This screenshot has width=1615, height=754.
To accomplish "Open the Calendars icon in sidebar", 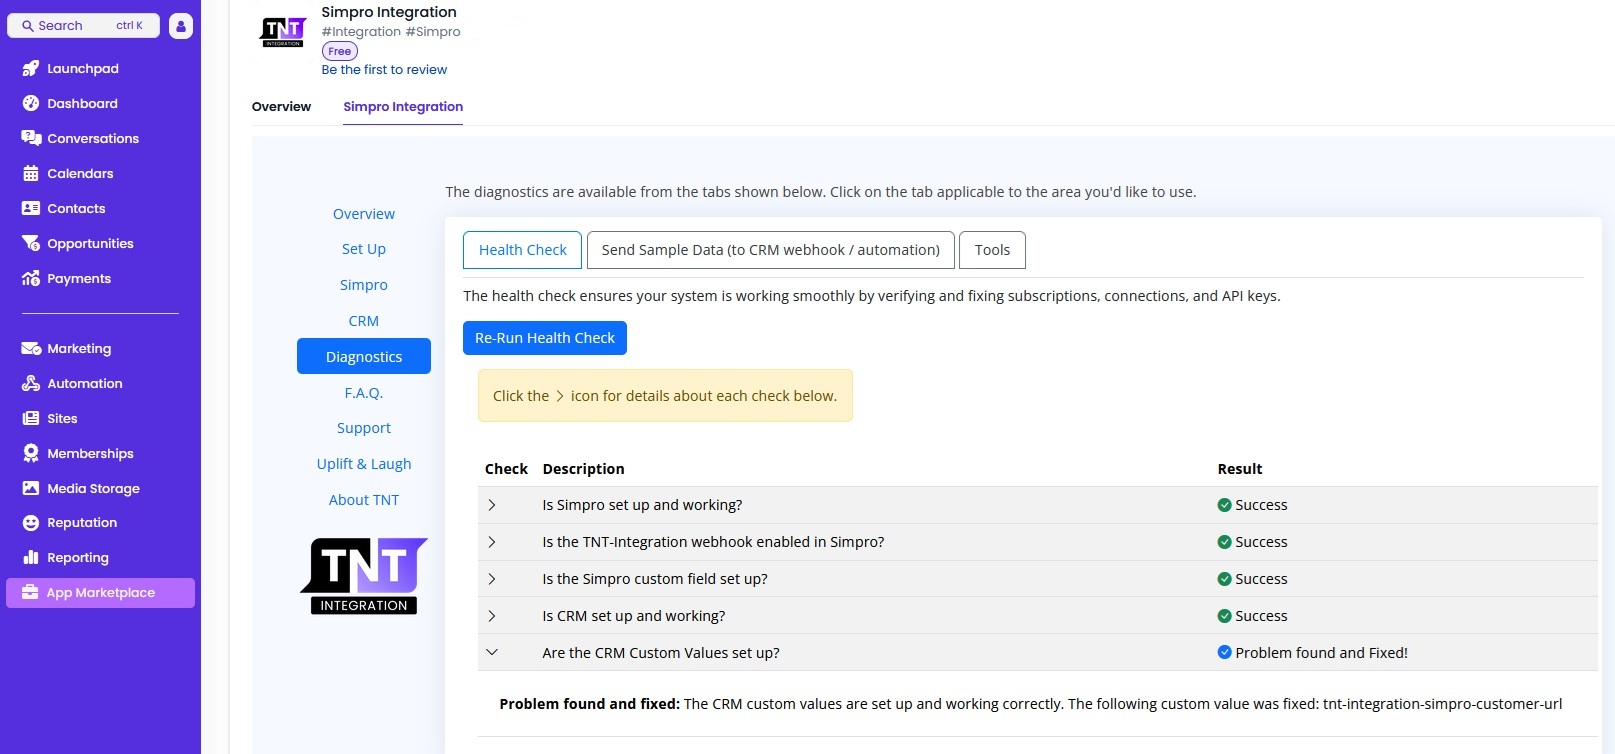I will 30,174.
